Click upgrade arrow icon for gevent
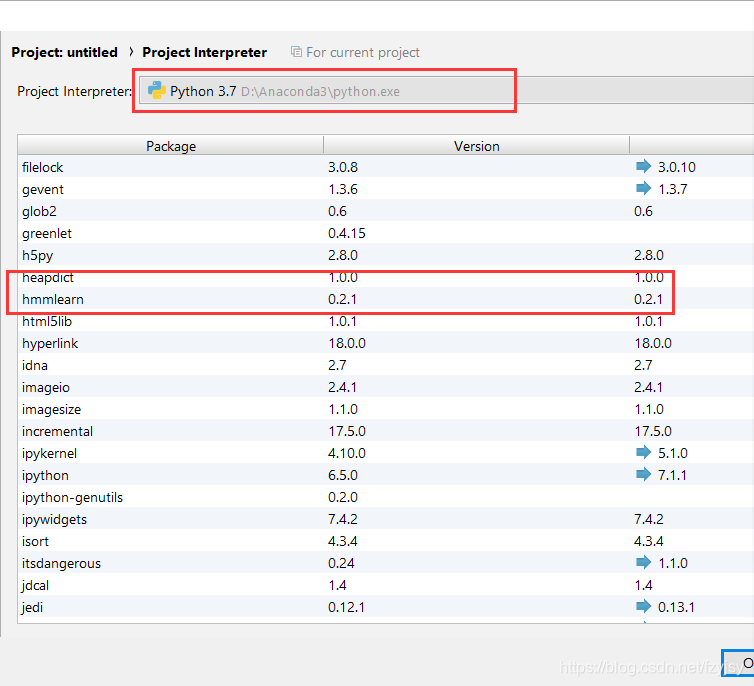754x686 pixels. (643, 188)
